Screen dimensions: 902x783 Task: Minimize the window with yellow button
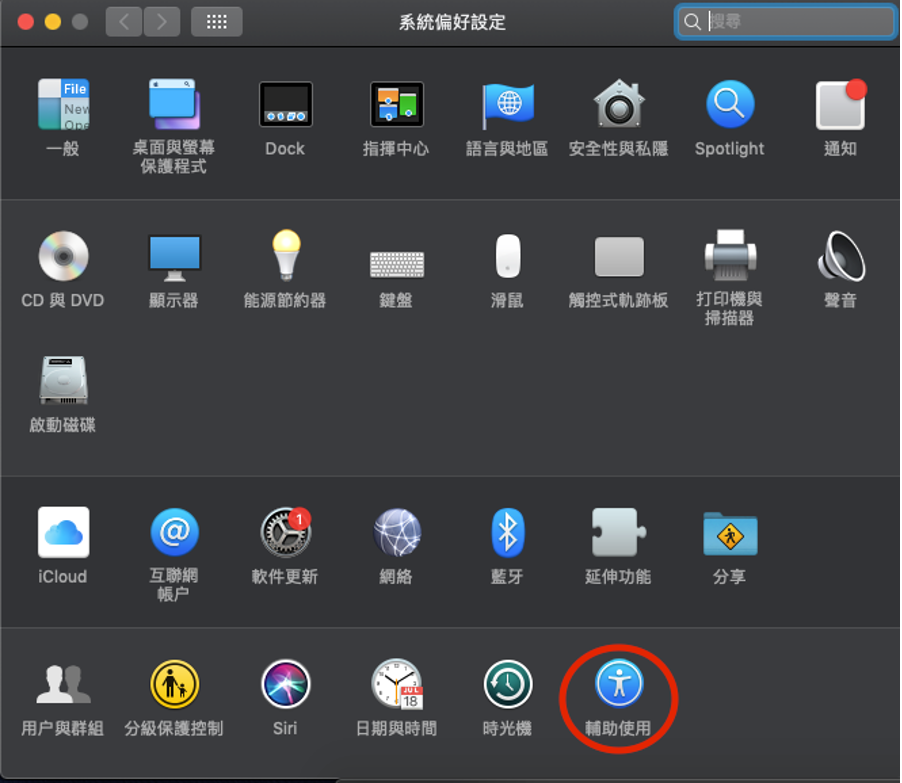click(x=53, y=22)
